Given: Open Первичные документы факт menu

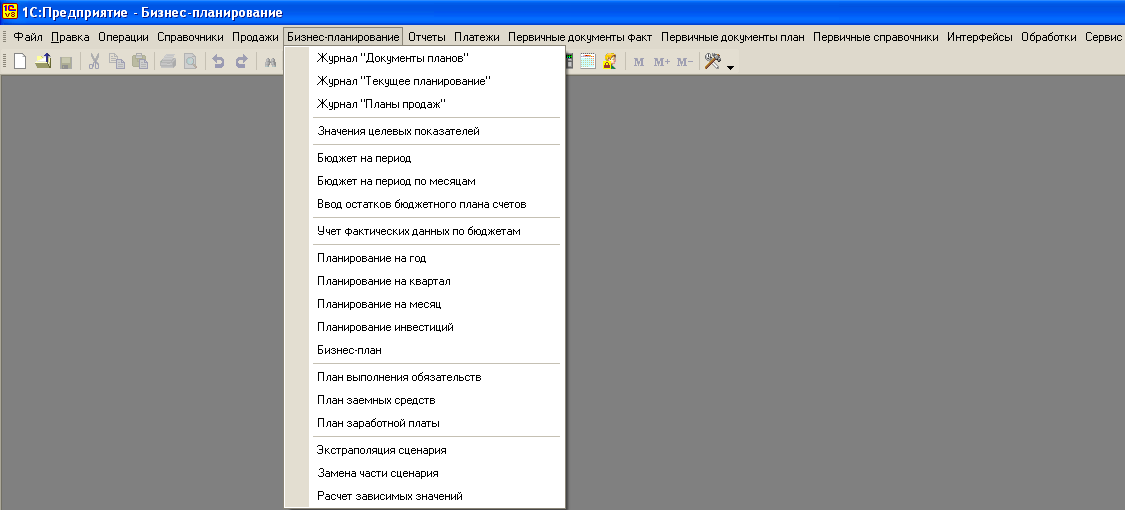Looking at the screenshot, I should click(580, 37).
